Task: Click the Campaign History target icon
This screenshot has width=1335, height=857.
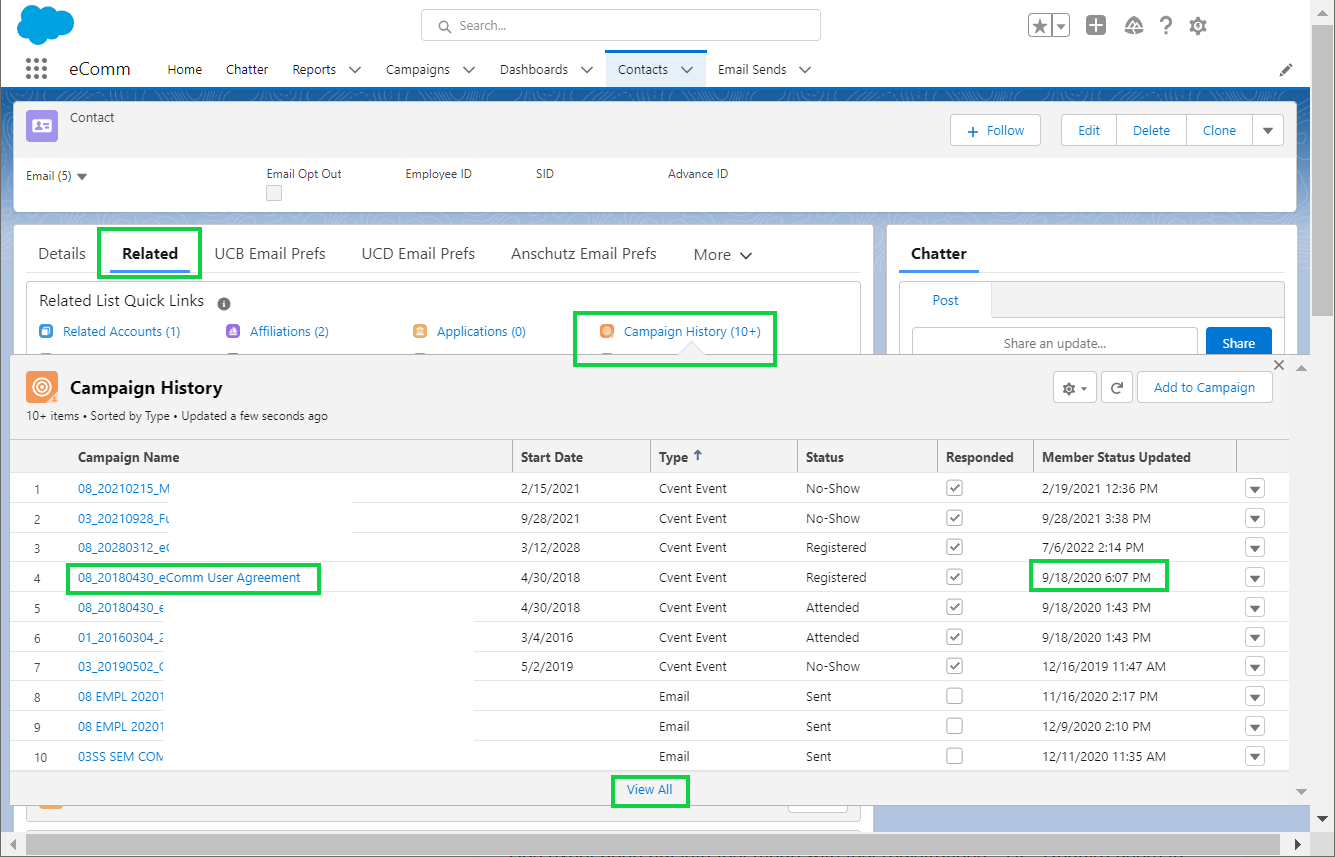Action: click(x=42, y=386)
